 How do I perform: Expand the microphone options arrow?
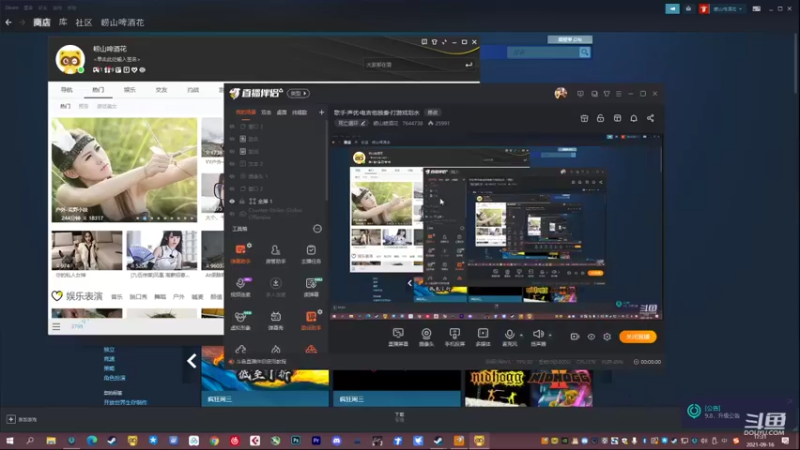tap(521, 335)
